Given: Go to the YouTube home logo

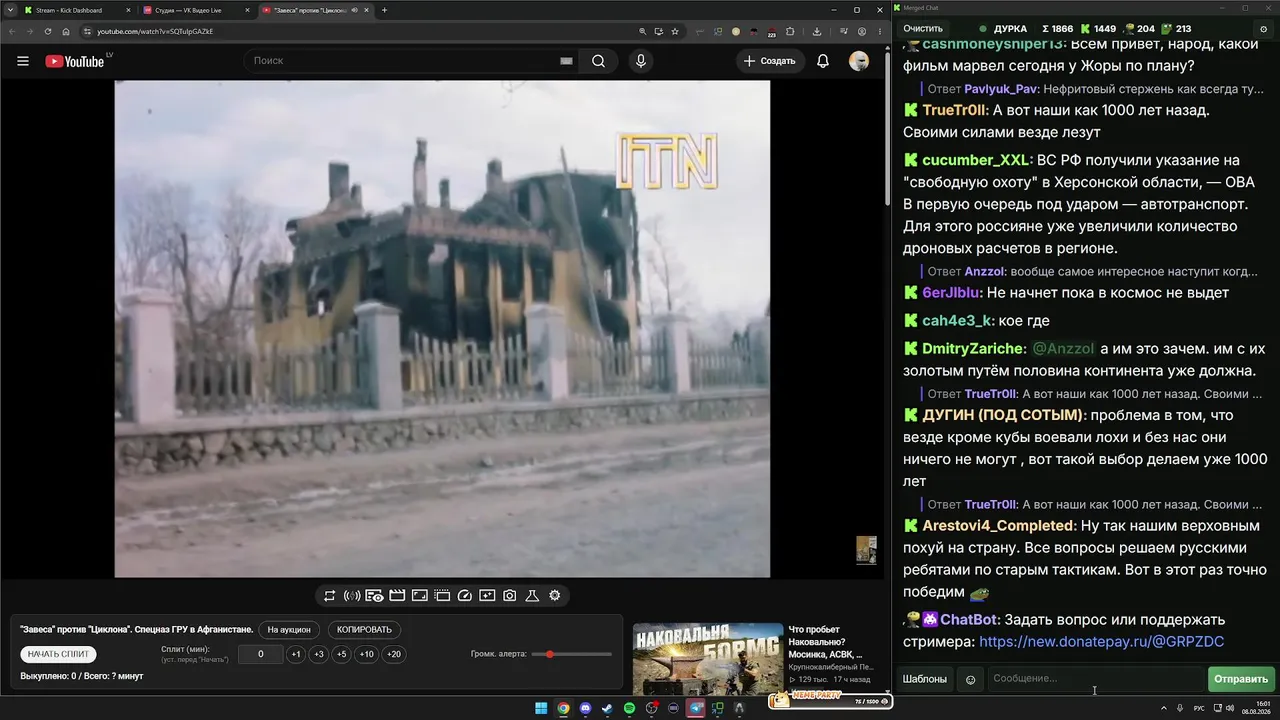Looking at the screenshot, I should point(75,61).
